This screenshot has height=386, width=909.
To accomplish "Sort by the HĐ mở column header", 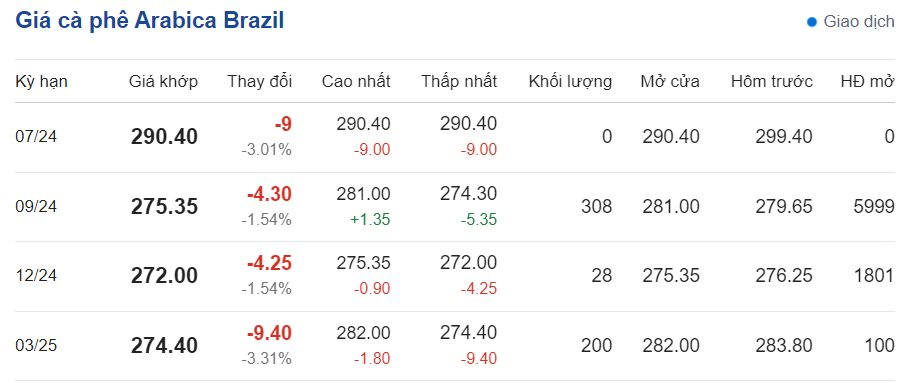I will click(867, 82).
